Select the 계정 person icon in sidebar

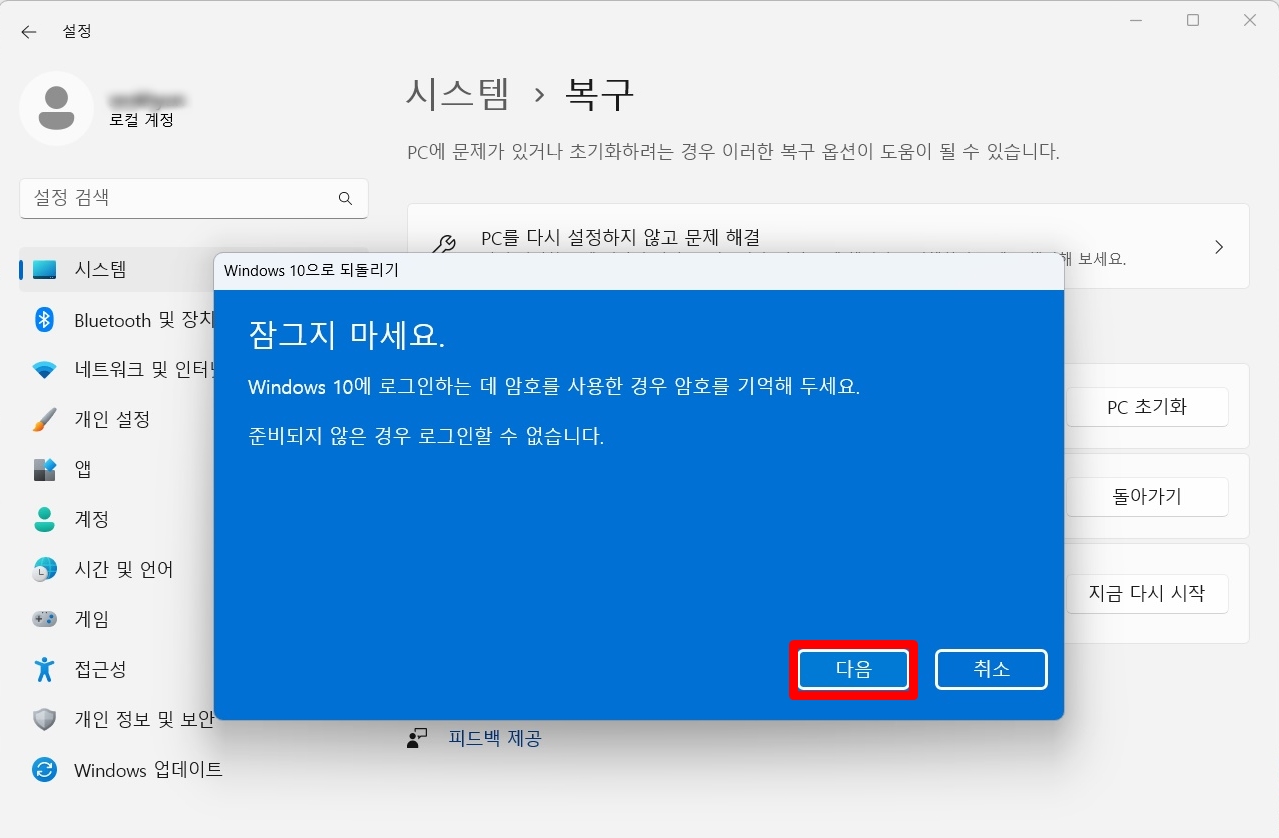[x=44, y=519]
